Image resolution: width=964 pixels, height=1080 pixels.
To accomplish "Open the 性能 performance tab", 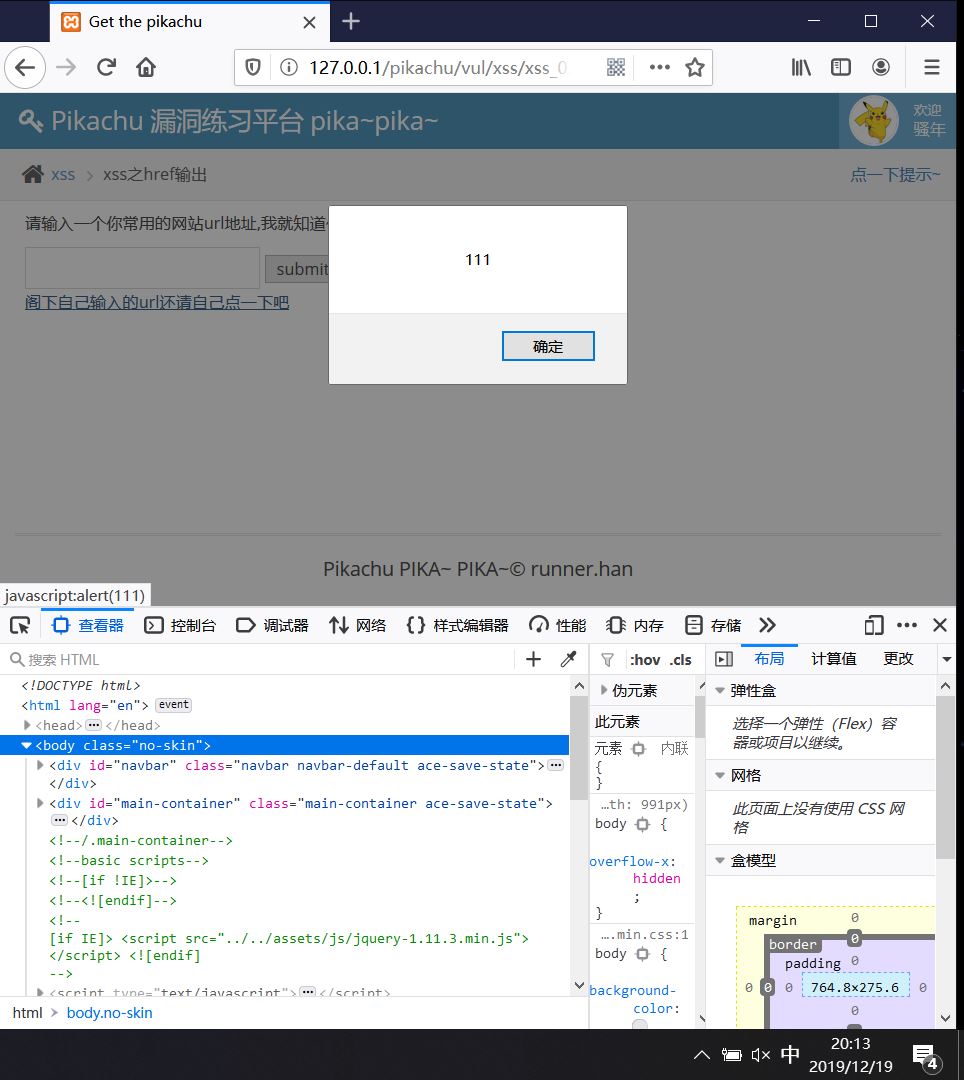I will click(x=558, y=625).
